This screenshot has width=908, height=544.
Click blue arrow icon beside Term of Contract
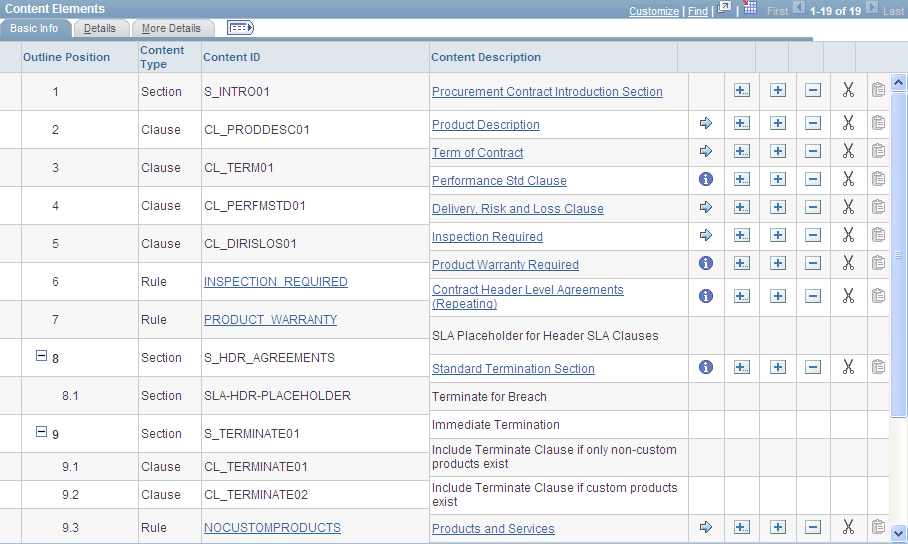click(705, 151)
